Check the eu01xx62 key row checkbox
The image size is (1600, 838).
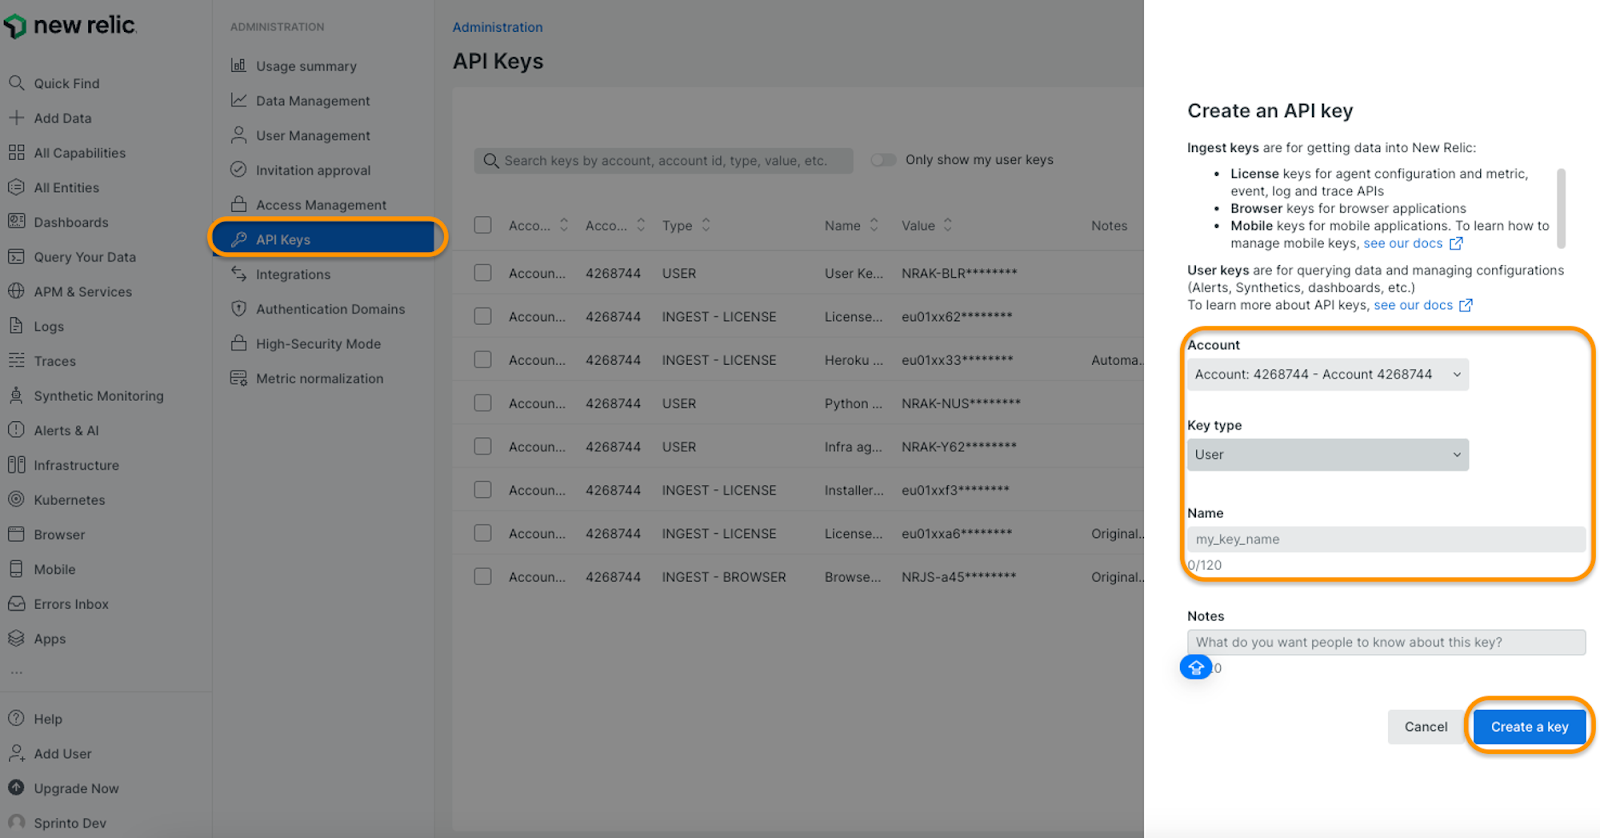483,316
